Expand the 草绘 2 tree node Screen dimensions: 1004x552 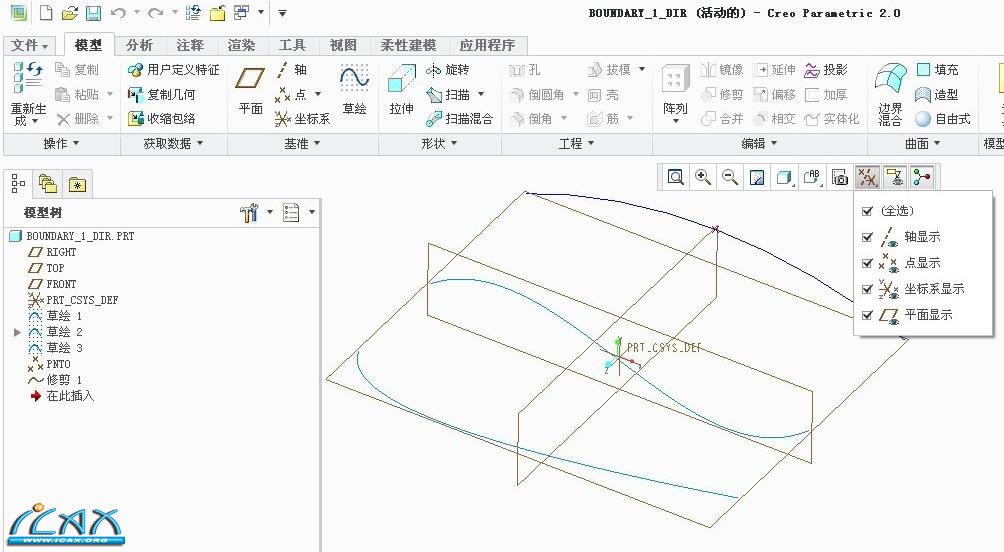pyautogui.click(x=17, y=332)
